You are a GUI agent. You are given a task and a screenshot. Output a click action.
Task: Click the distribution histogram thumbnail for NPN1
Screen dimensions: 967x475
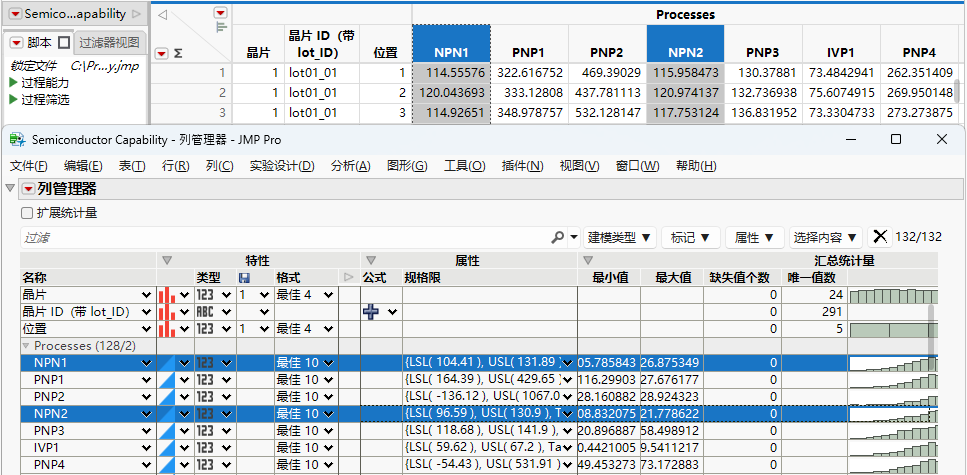tap(894, 363)
